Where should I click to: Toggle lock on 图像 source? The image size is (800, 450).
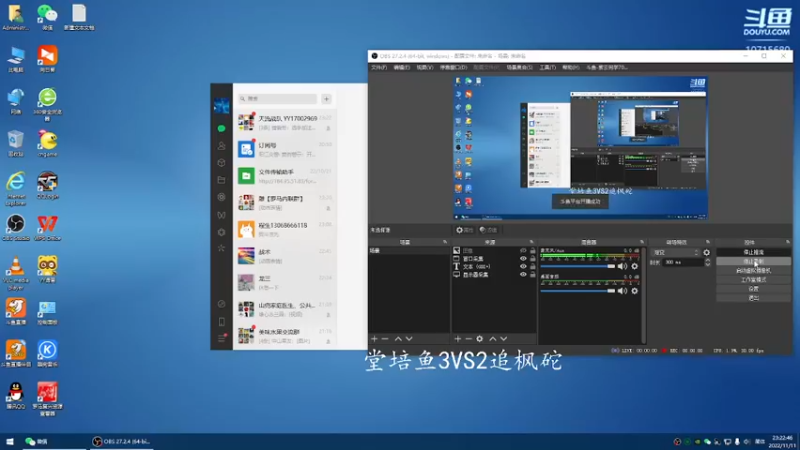533,251
